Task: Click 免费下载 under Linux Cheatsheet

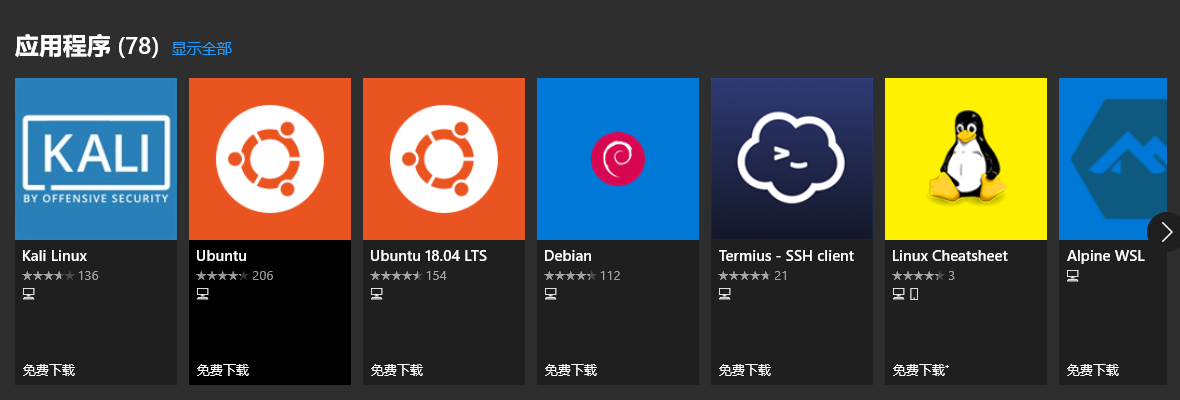Action: [920, 370]
